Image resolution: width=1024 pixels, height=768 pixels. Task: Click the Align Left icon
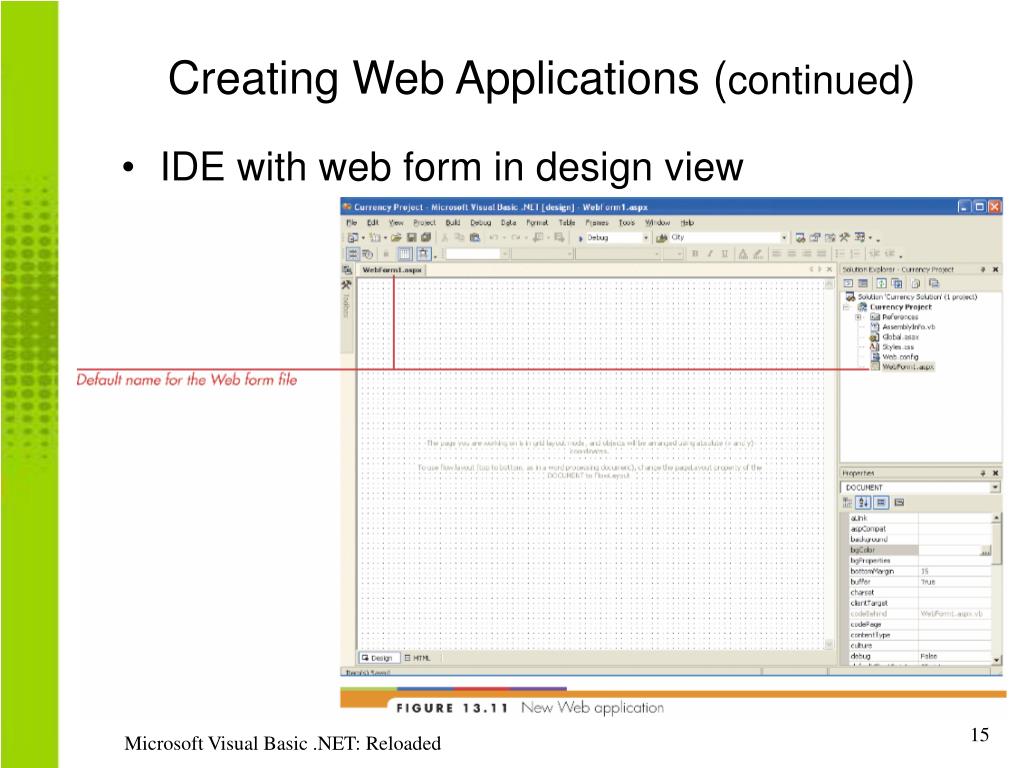[x=776, y=254]
